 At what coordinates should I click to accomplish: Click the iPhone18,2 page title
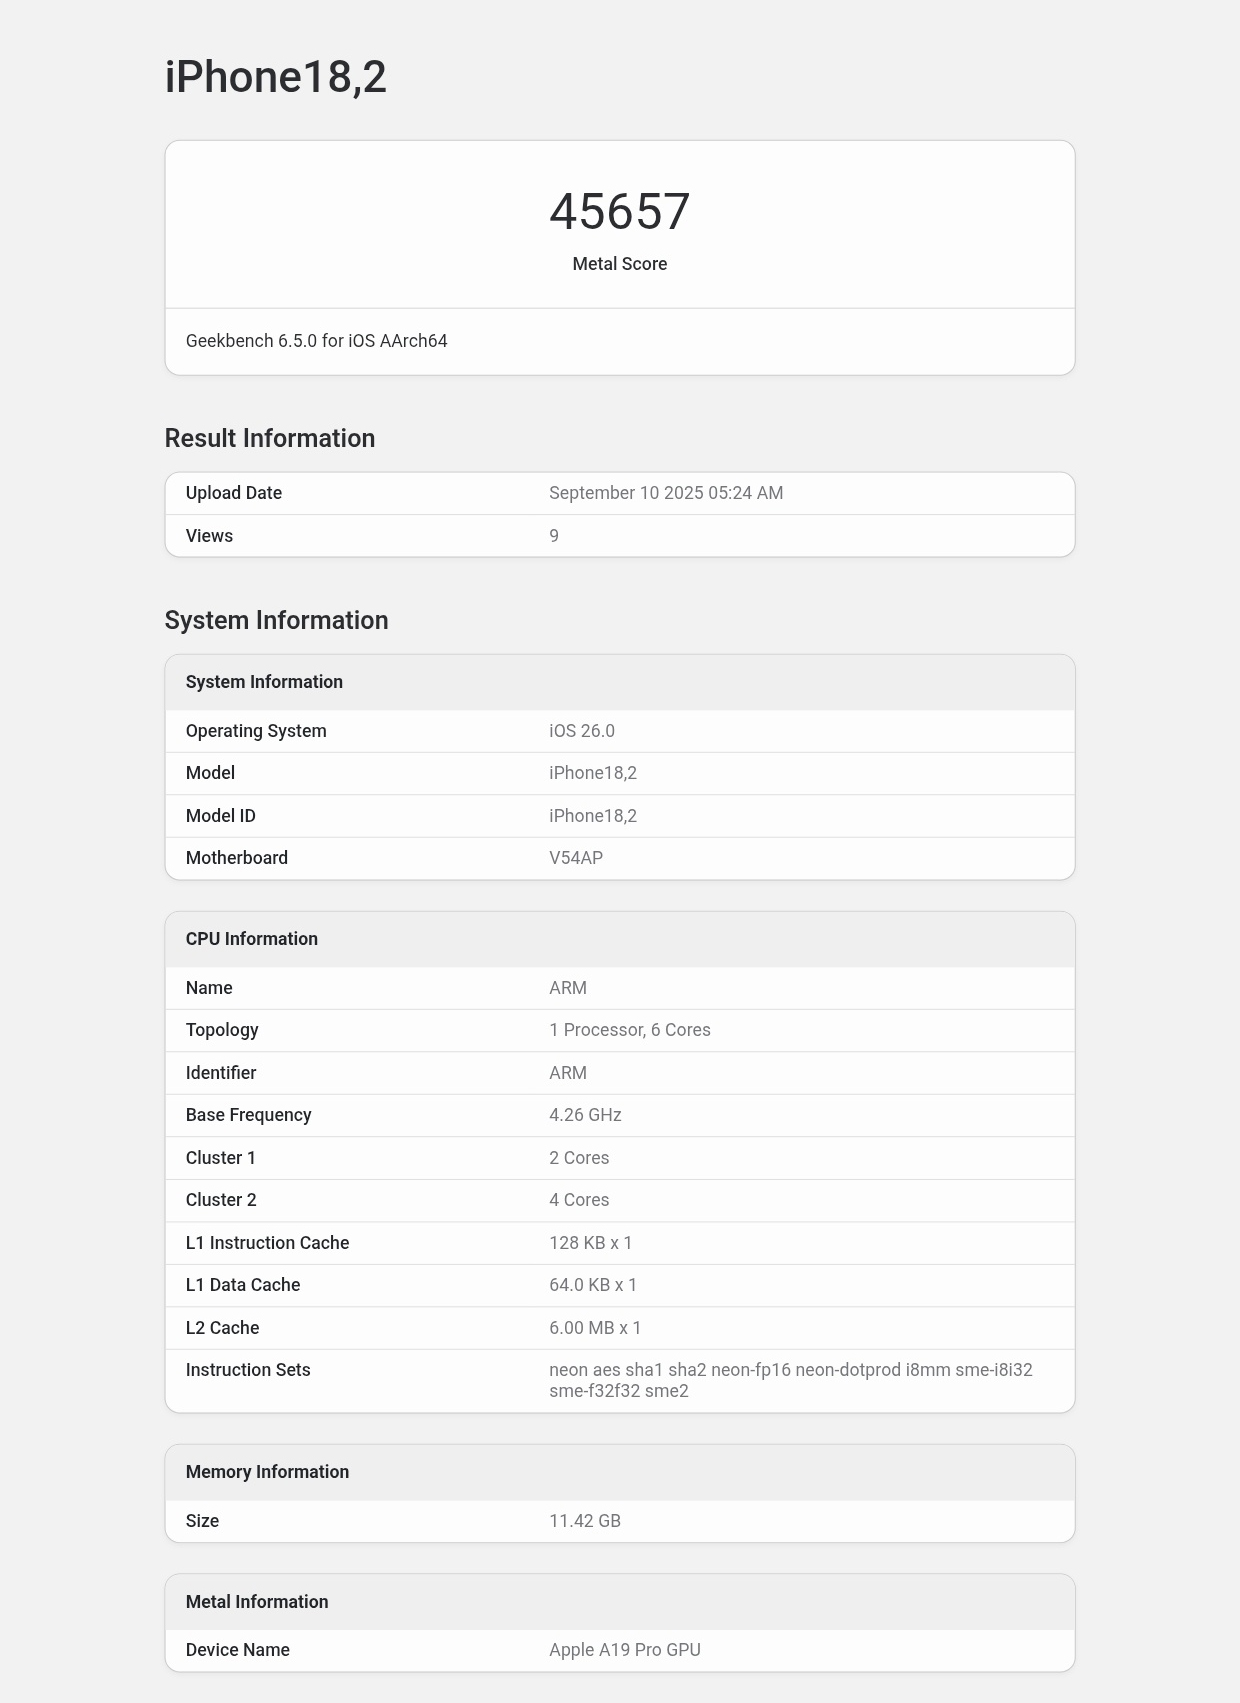(x=275, y=77)
